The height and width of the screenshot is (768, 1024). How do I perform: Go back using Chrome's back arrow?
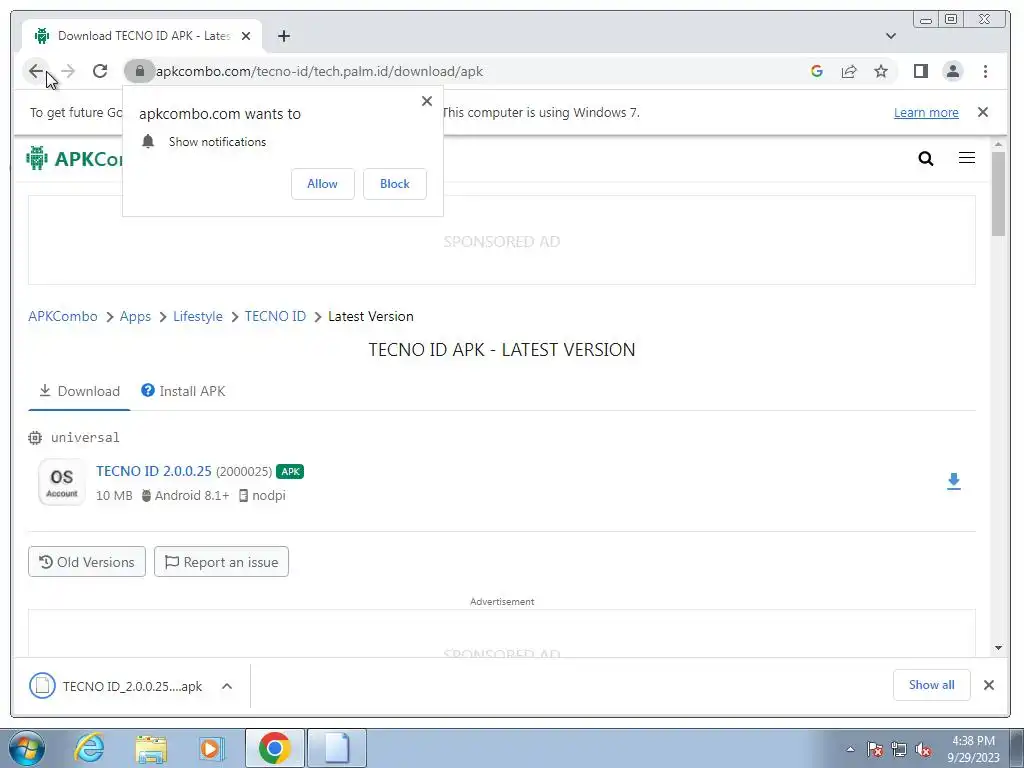pyautogui.click(x=36, y=71)
